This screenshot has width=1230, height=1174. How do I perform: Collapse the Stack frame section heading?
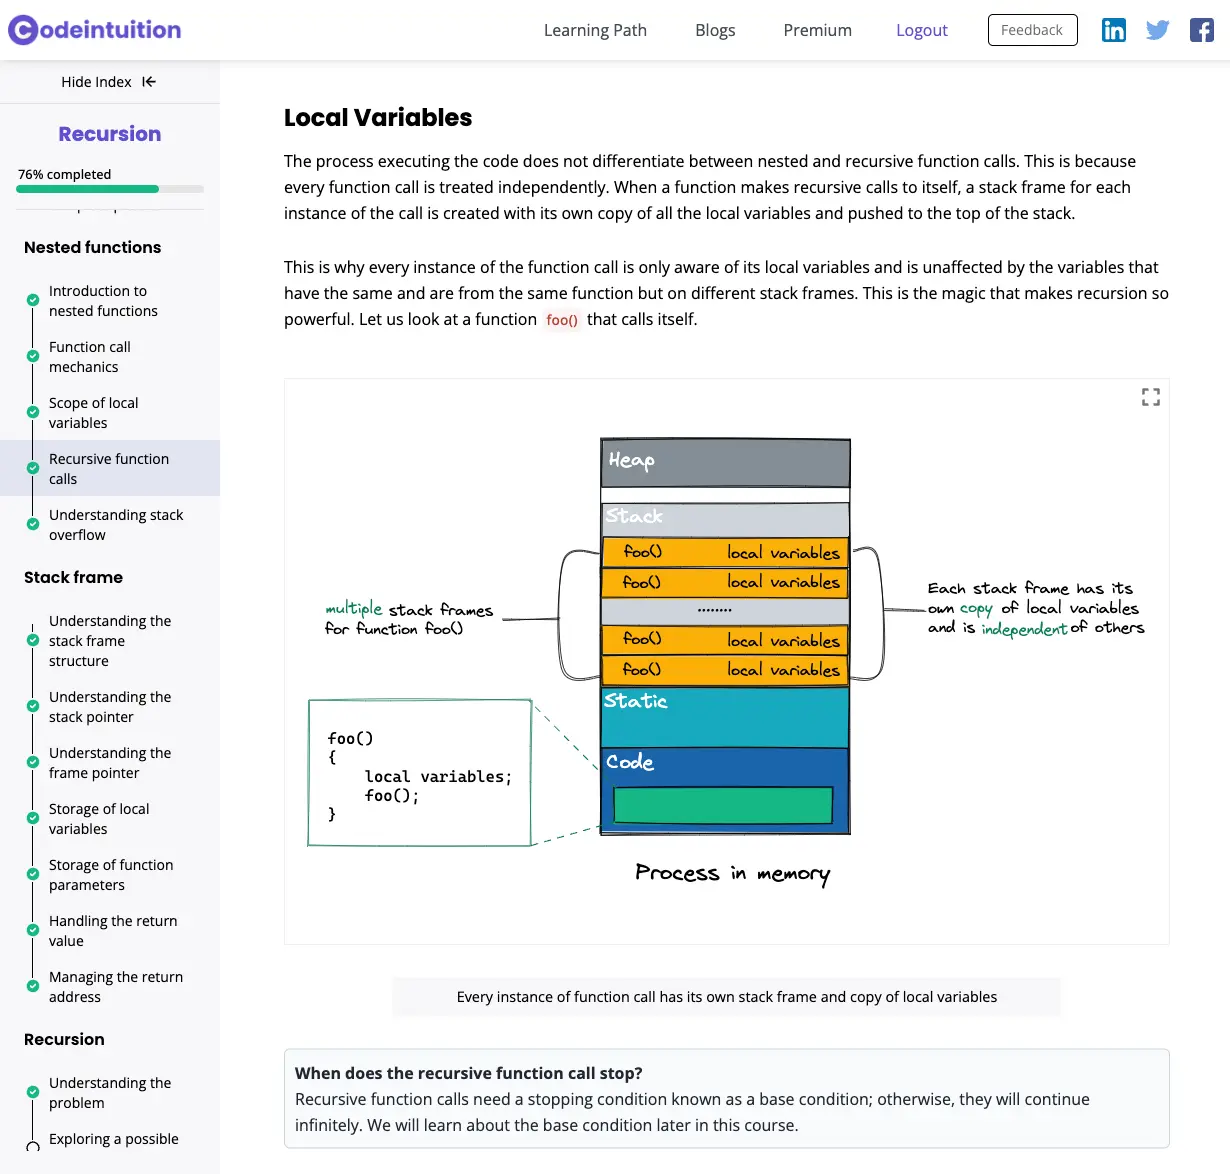[73, 577]
